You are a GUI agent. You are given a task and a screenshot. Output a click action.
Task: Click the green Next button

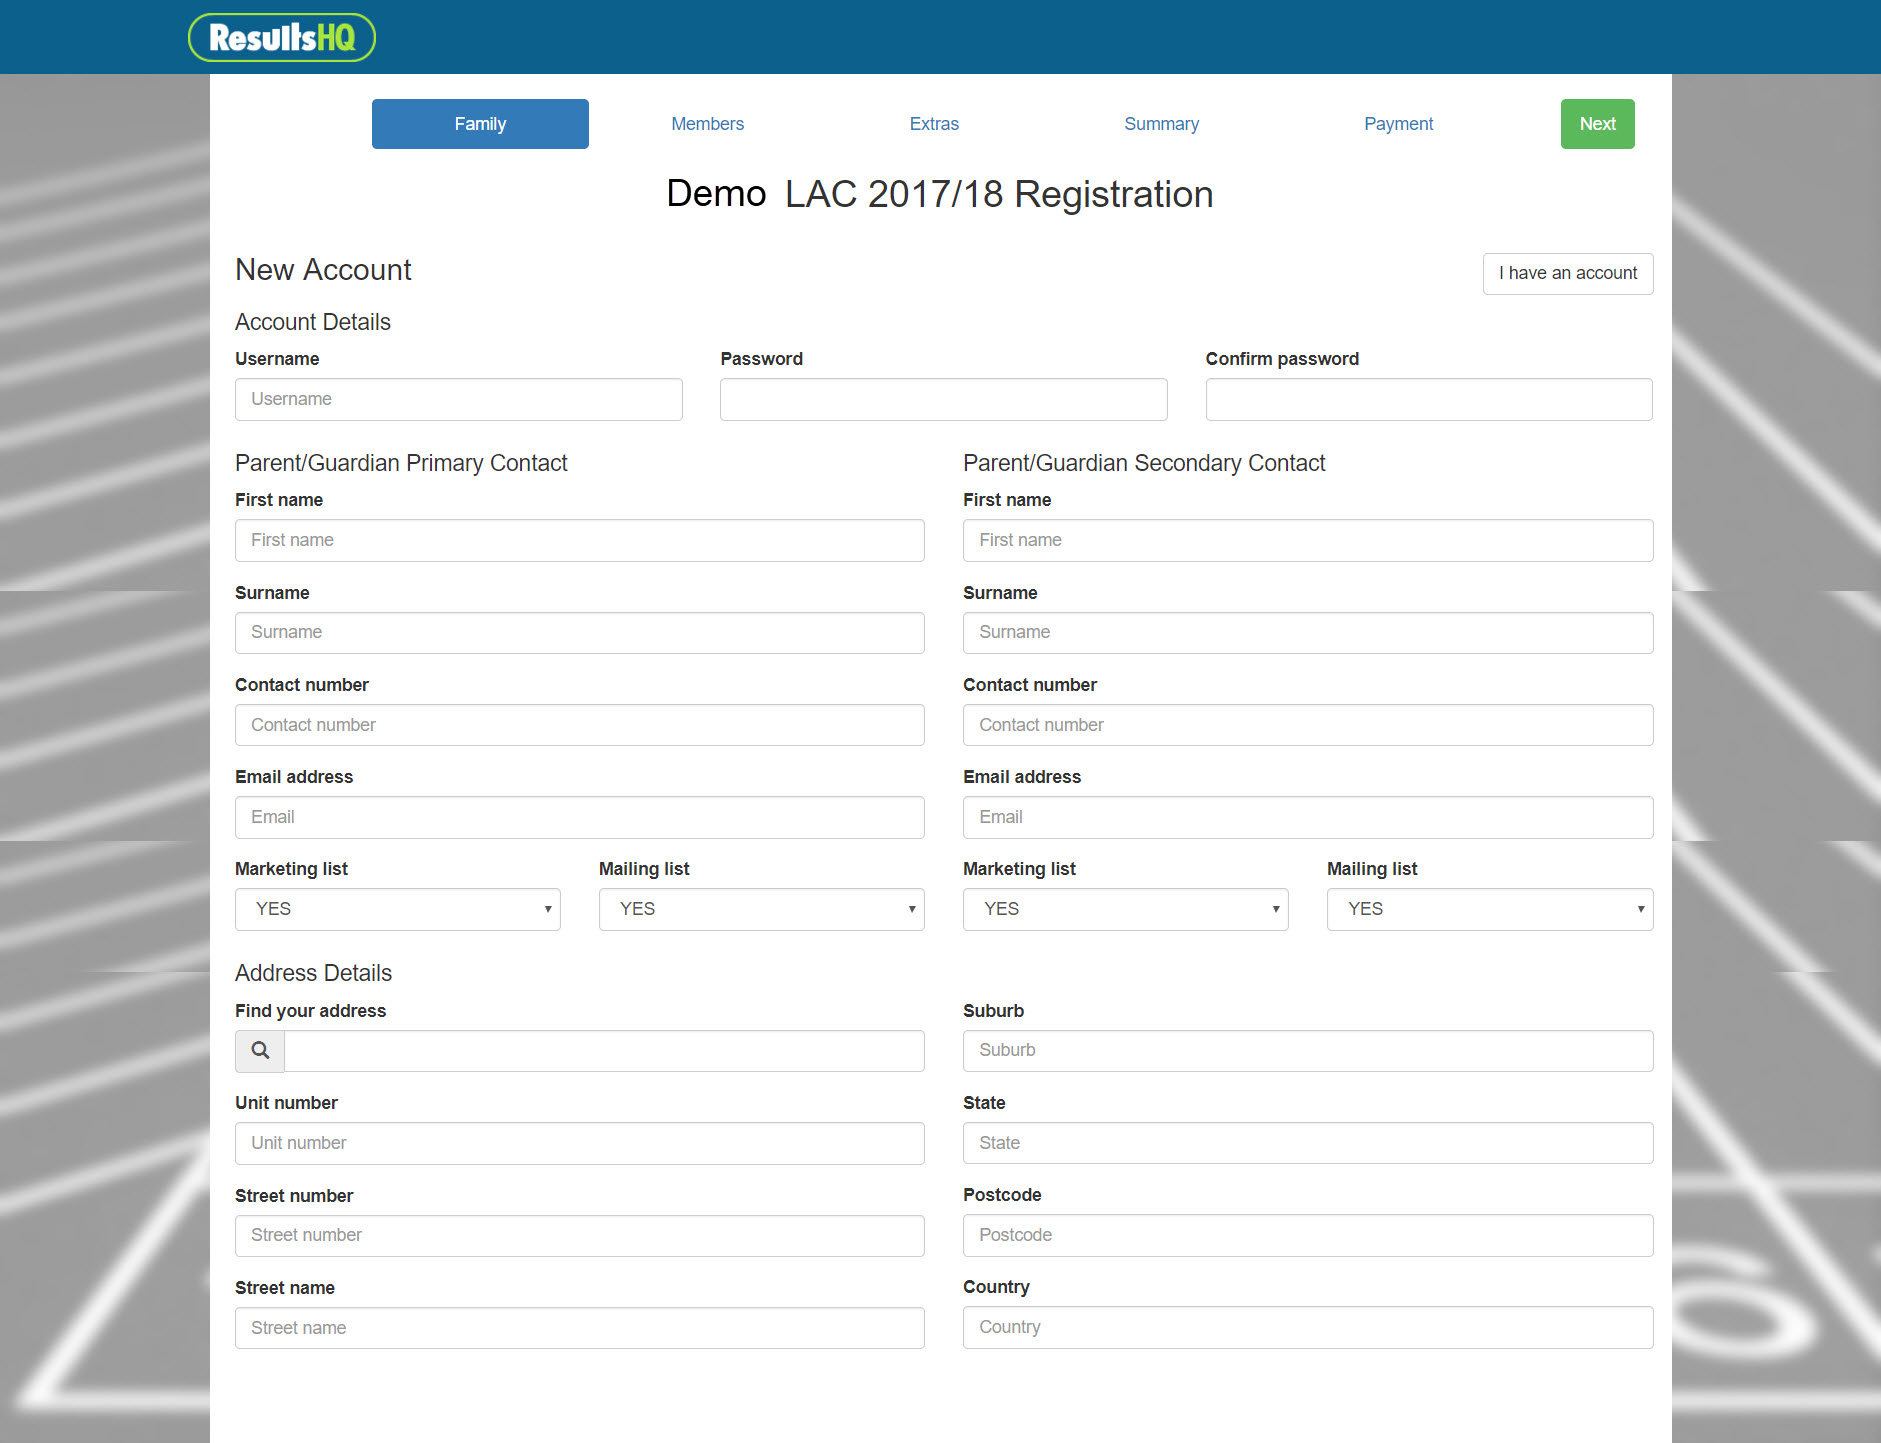click(1597, 124)
